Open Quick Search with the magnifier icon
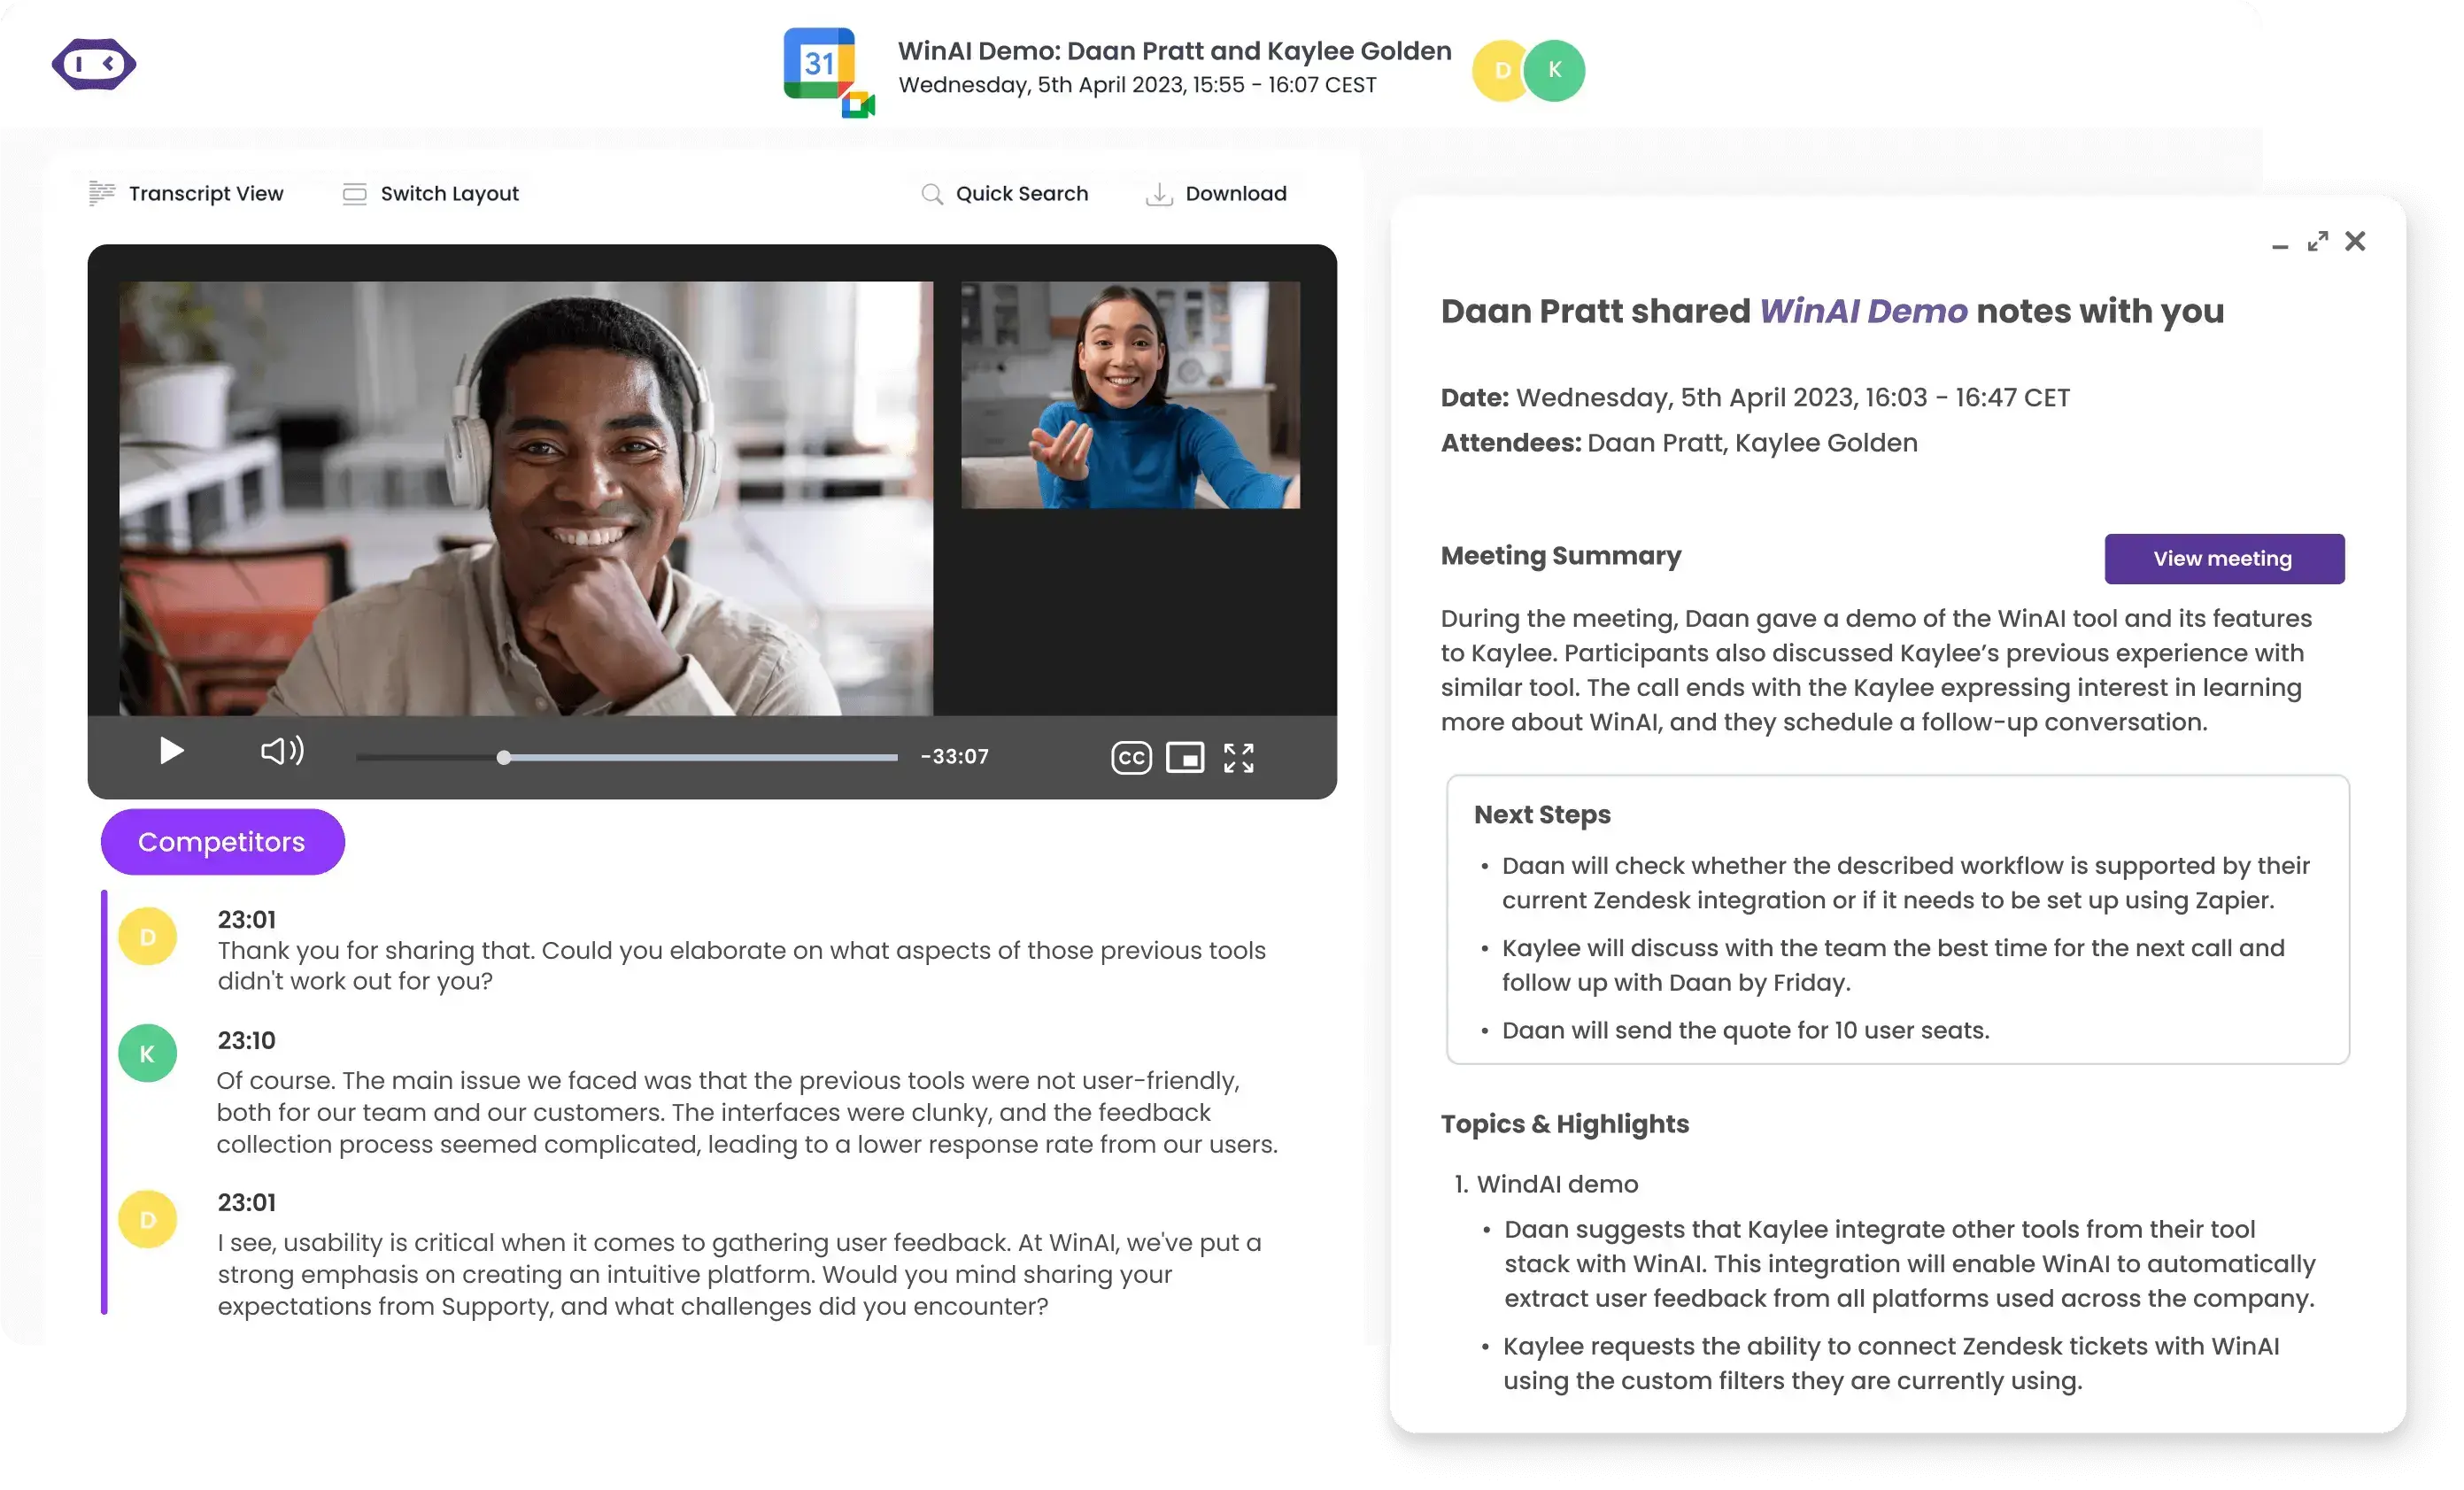The height and width of the screenshot is (1490, 2464). (x=931, y=193)
